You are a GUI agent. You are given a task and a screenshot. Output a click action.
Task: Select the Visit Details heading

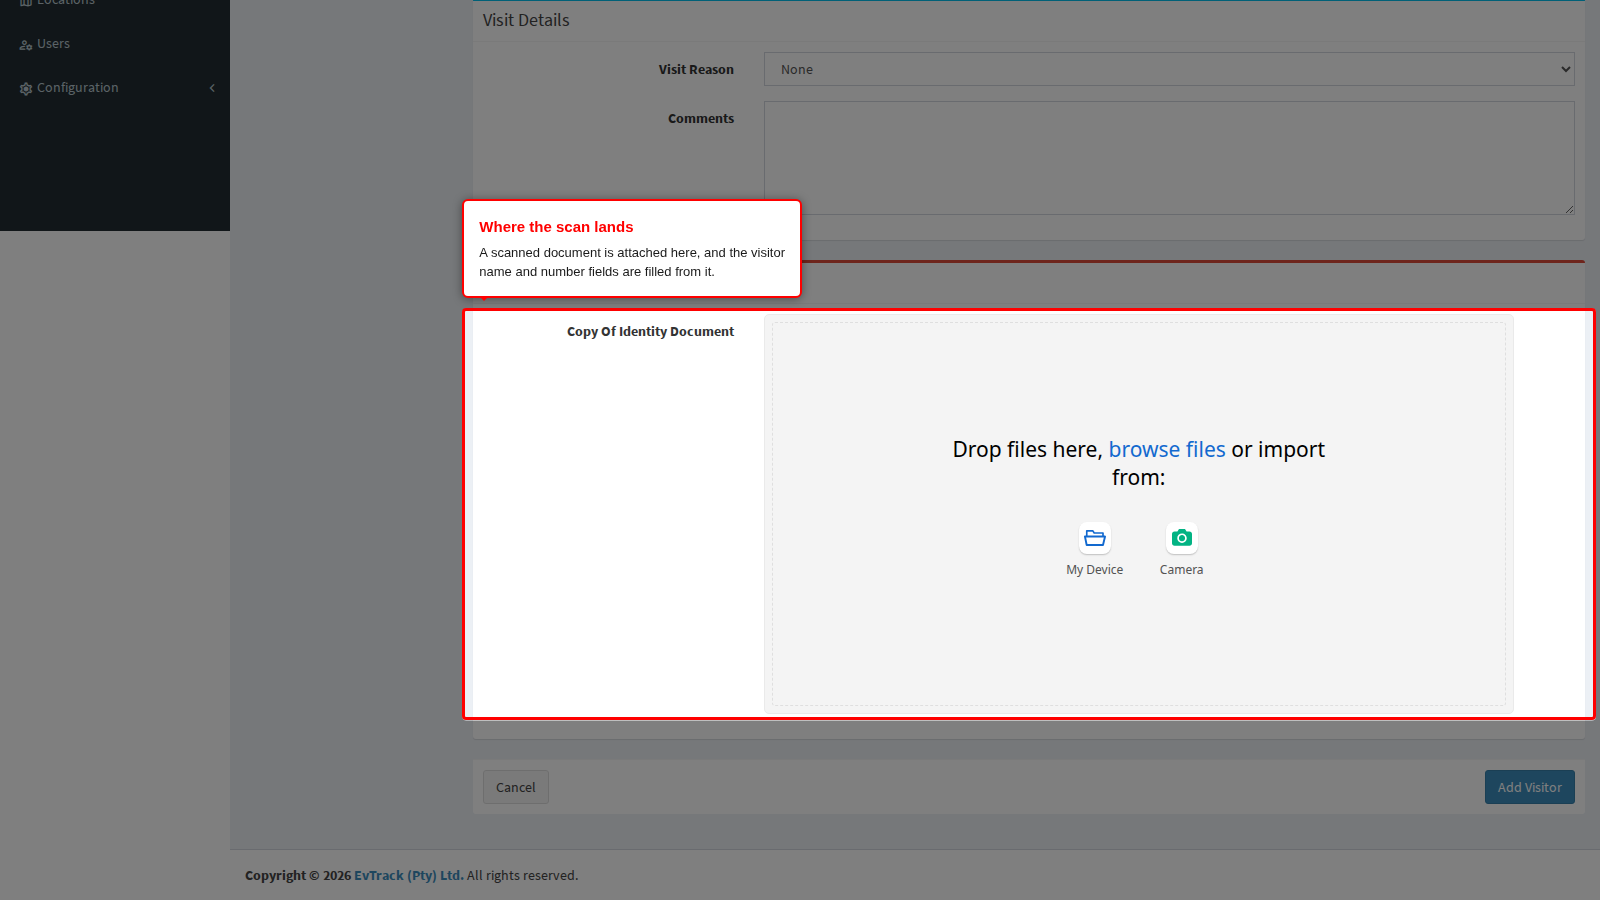[x=526, y=20]
